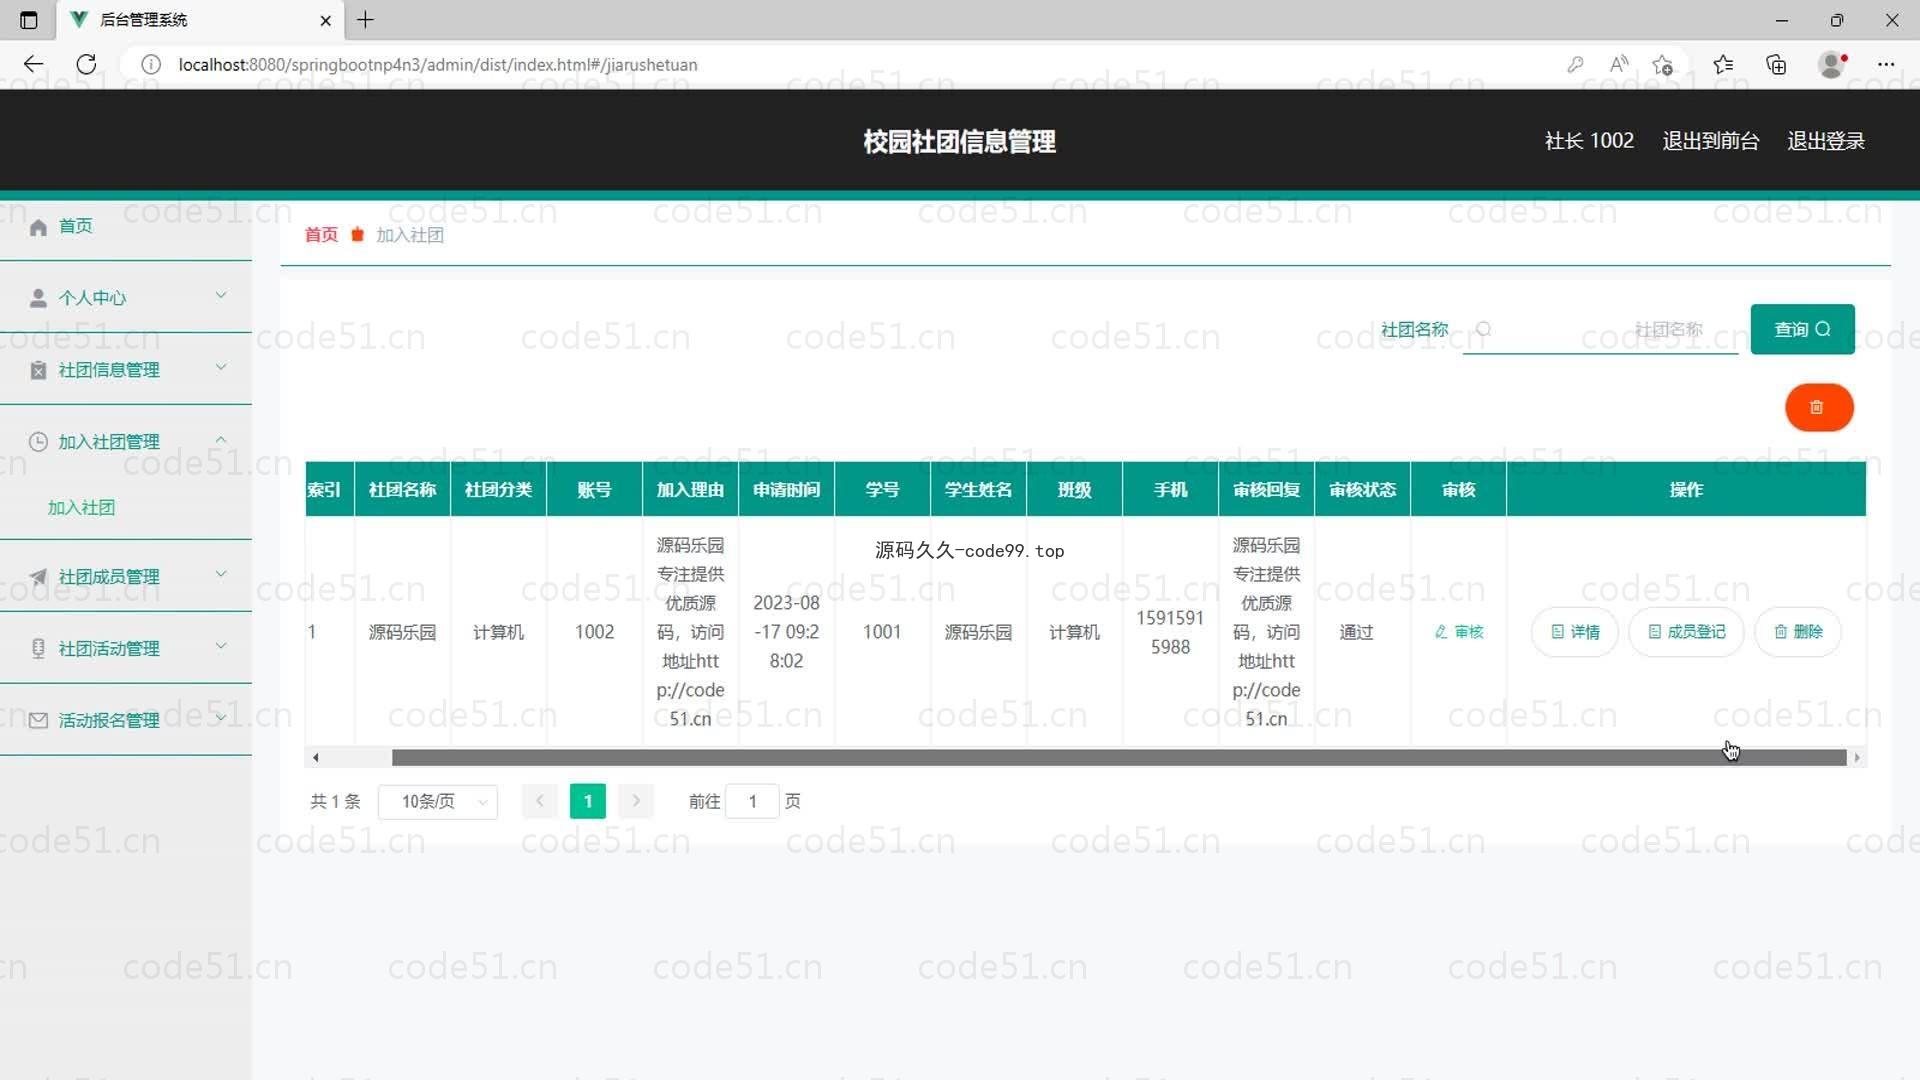Expand the 个人中心 menu chevron
Screen dimensions: 1920x1080
(221, 295)
